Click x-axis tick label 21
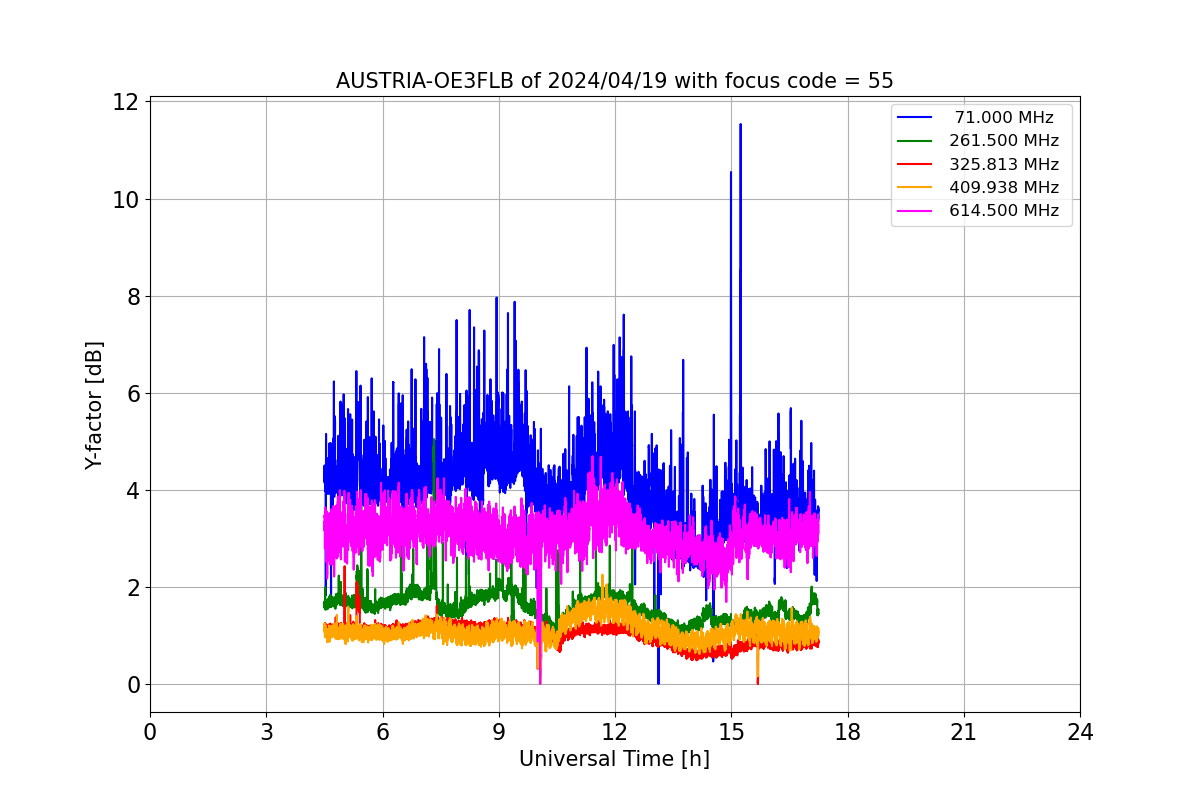 coord(963,732)
